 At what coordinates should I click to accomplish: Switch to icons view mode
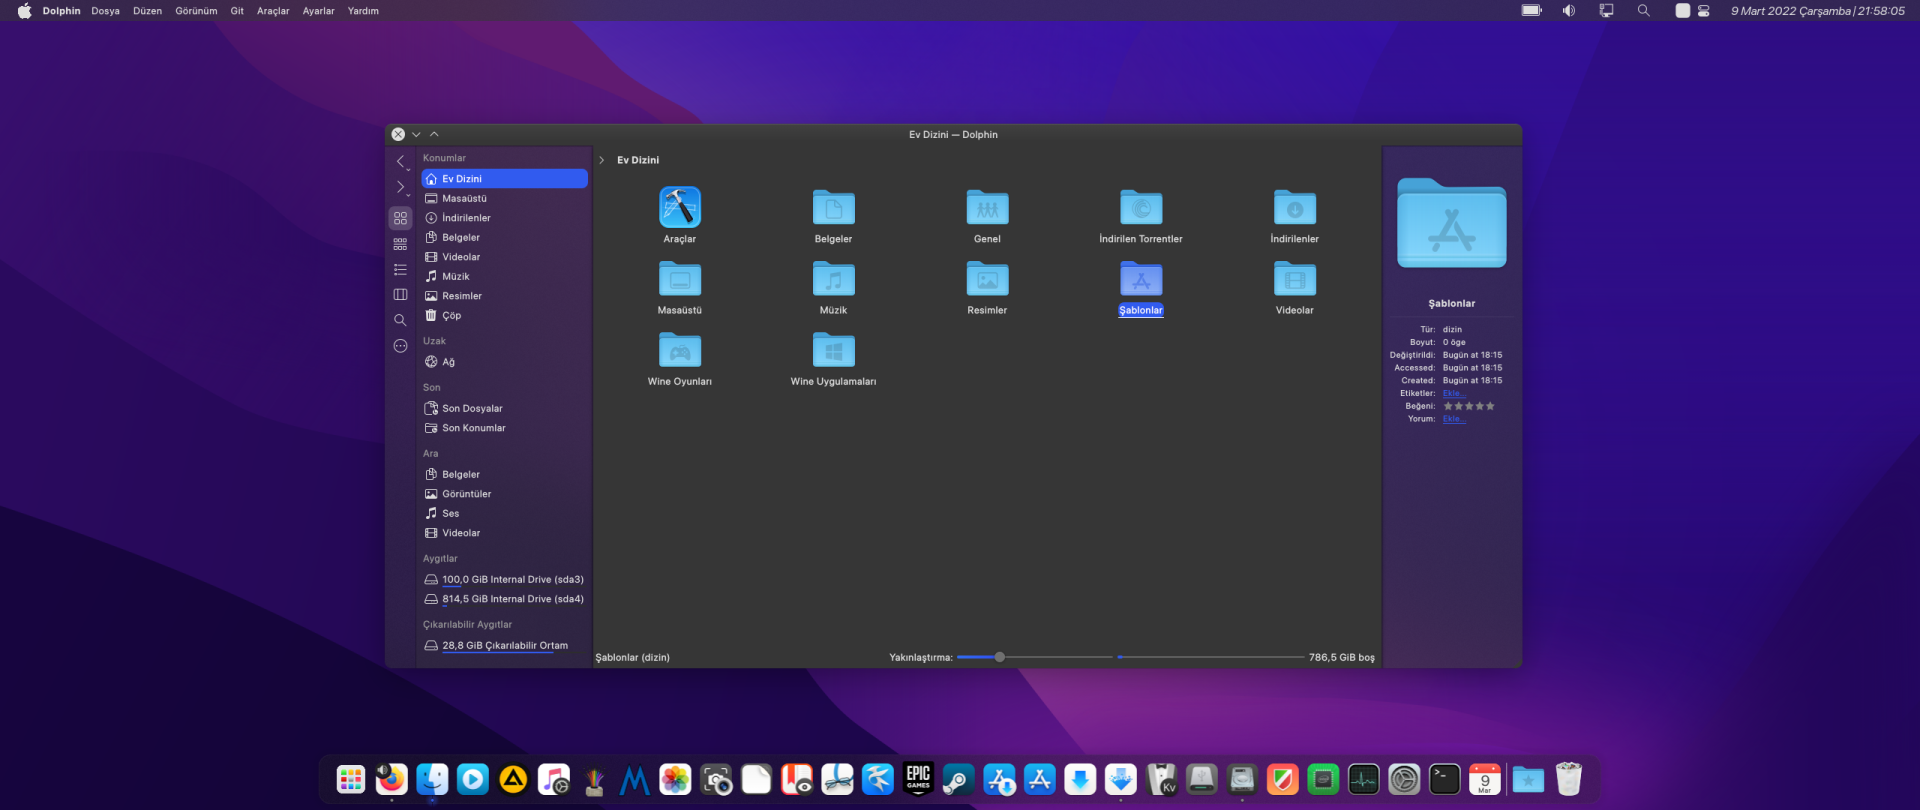pos(400,218)
